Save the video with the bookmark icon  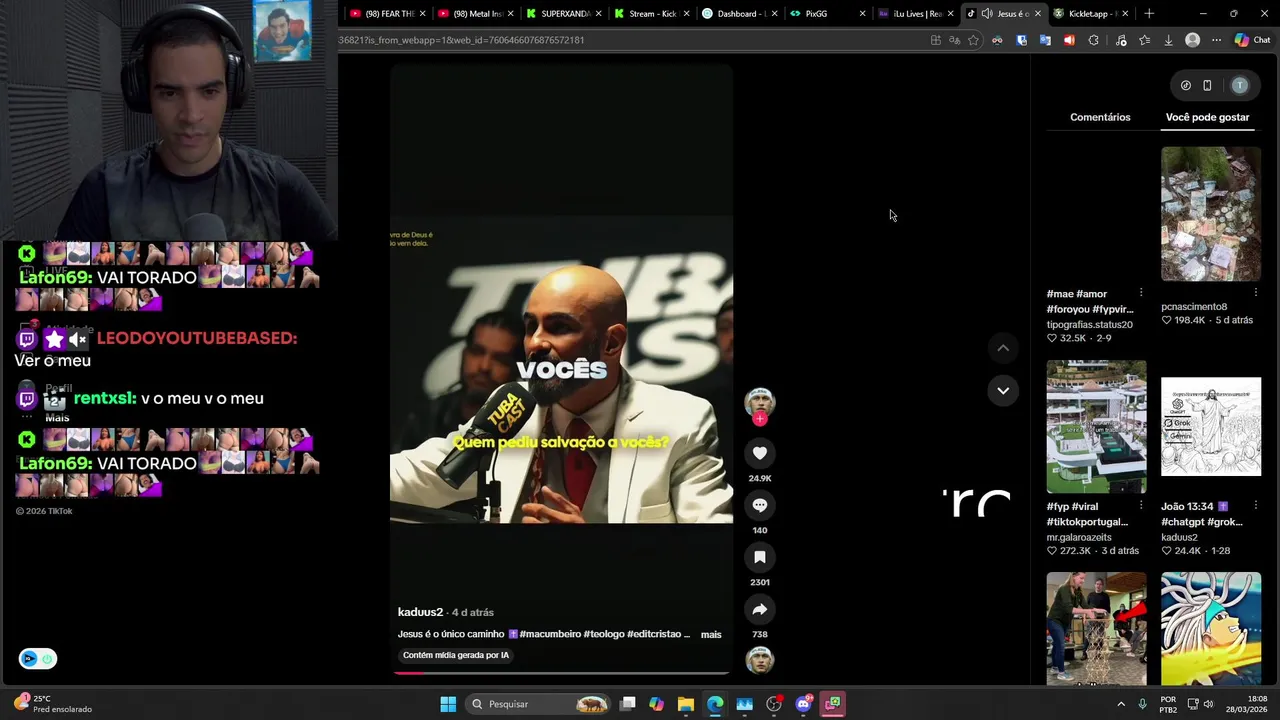(760, 557)
